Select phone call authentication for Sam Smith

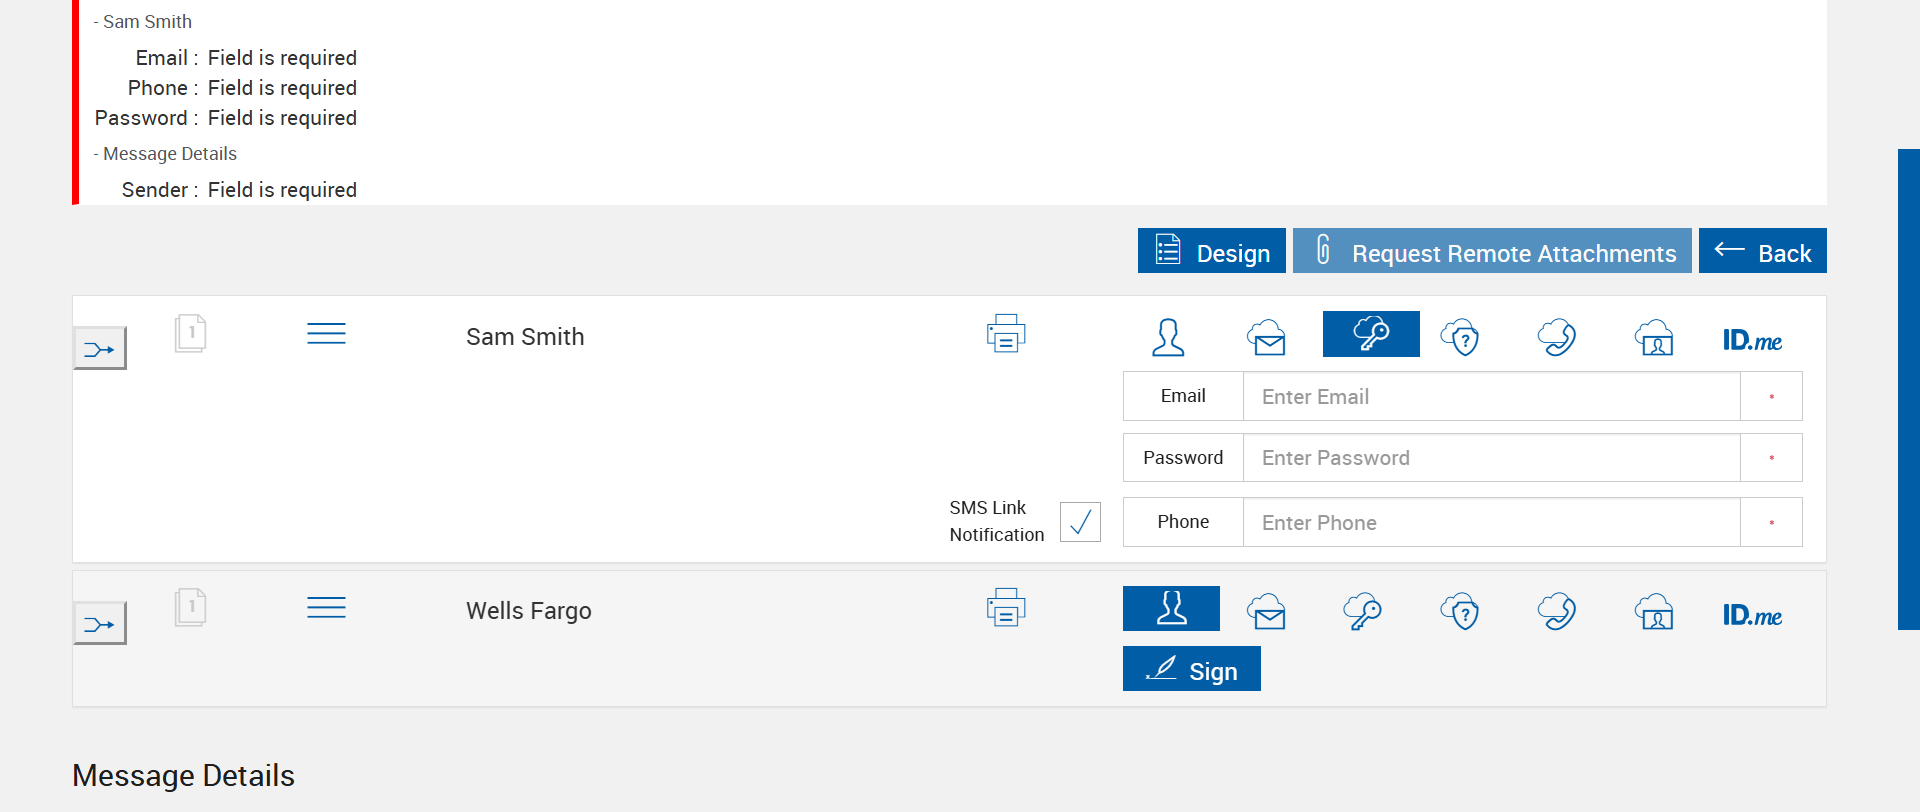[x=1557, y=337]
